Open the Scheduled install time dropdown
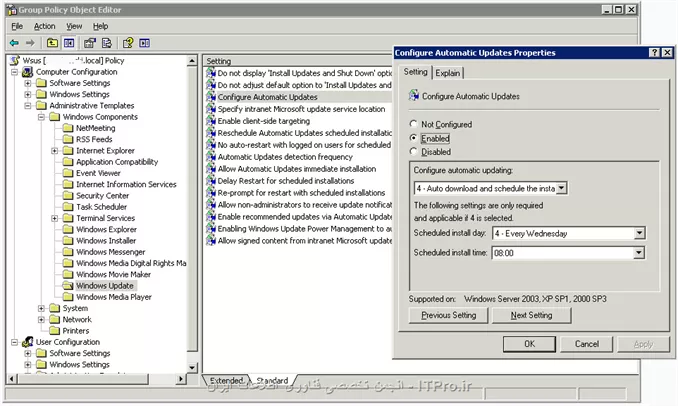Viewport: 678px width, 406px height. [x=638, y=254]
